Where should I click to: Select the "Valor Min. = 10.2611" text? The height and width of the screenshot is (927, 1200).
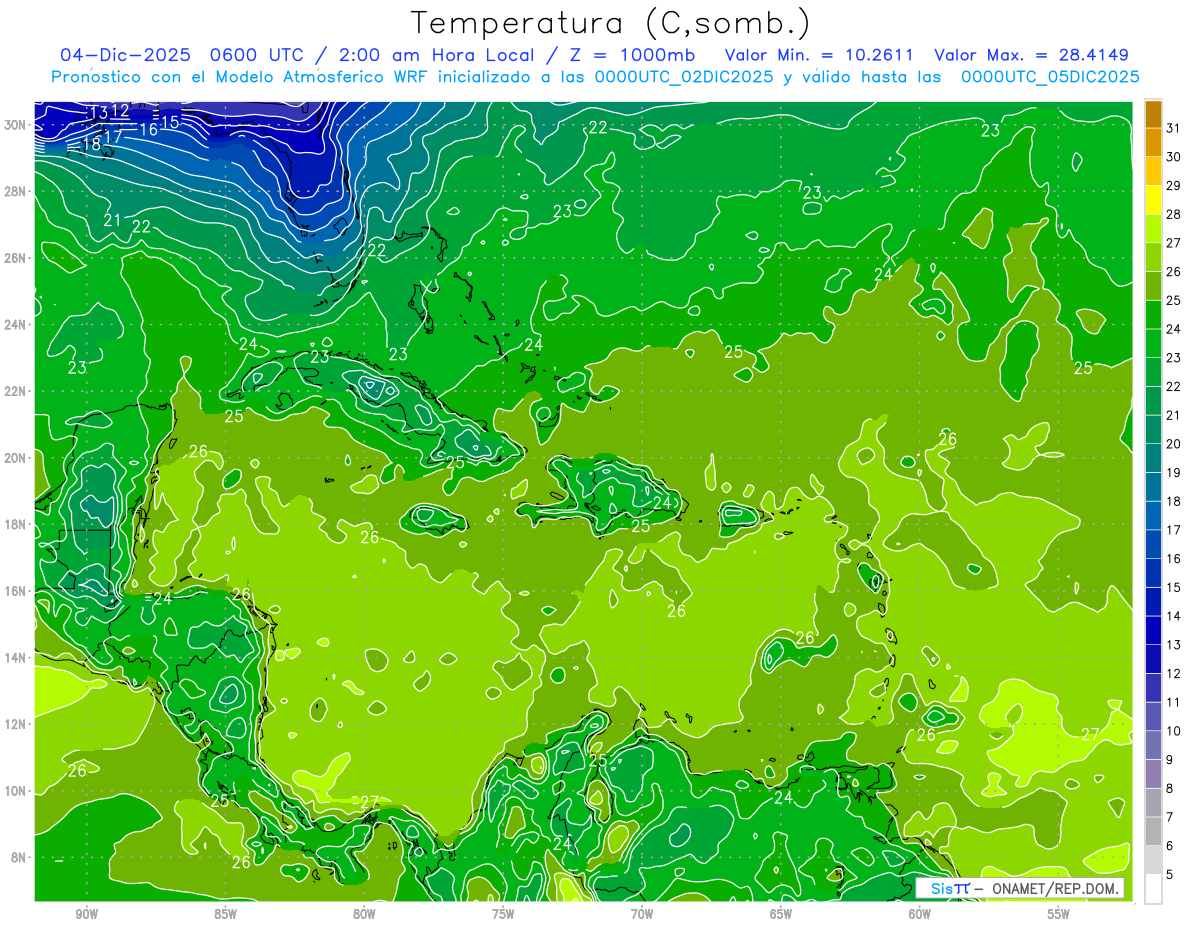[x=820, y=55]
